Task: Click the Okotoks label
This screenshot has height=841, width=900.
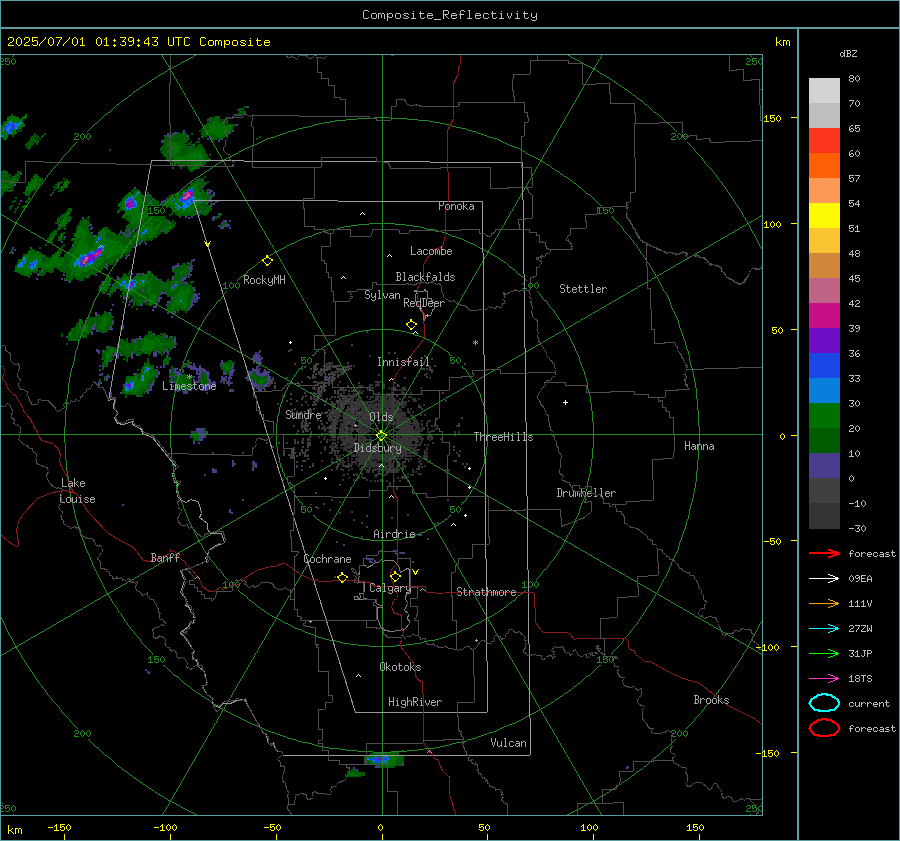Action: 400,667
